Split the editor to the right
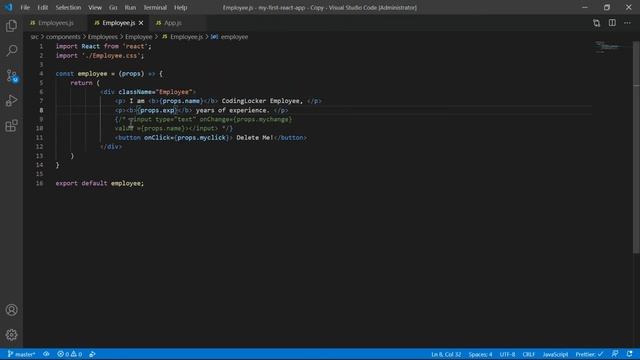Image resolution: width=640 pixels, height=360 pixels. tap(612, 23)
